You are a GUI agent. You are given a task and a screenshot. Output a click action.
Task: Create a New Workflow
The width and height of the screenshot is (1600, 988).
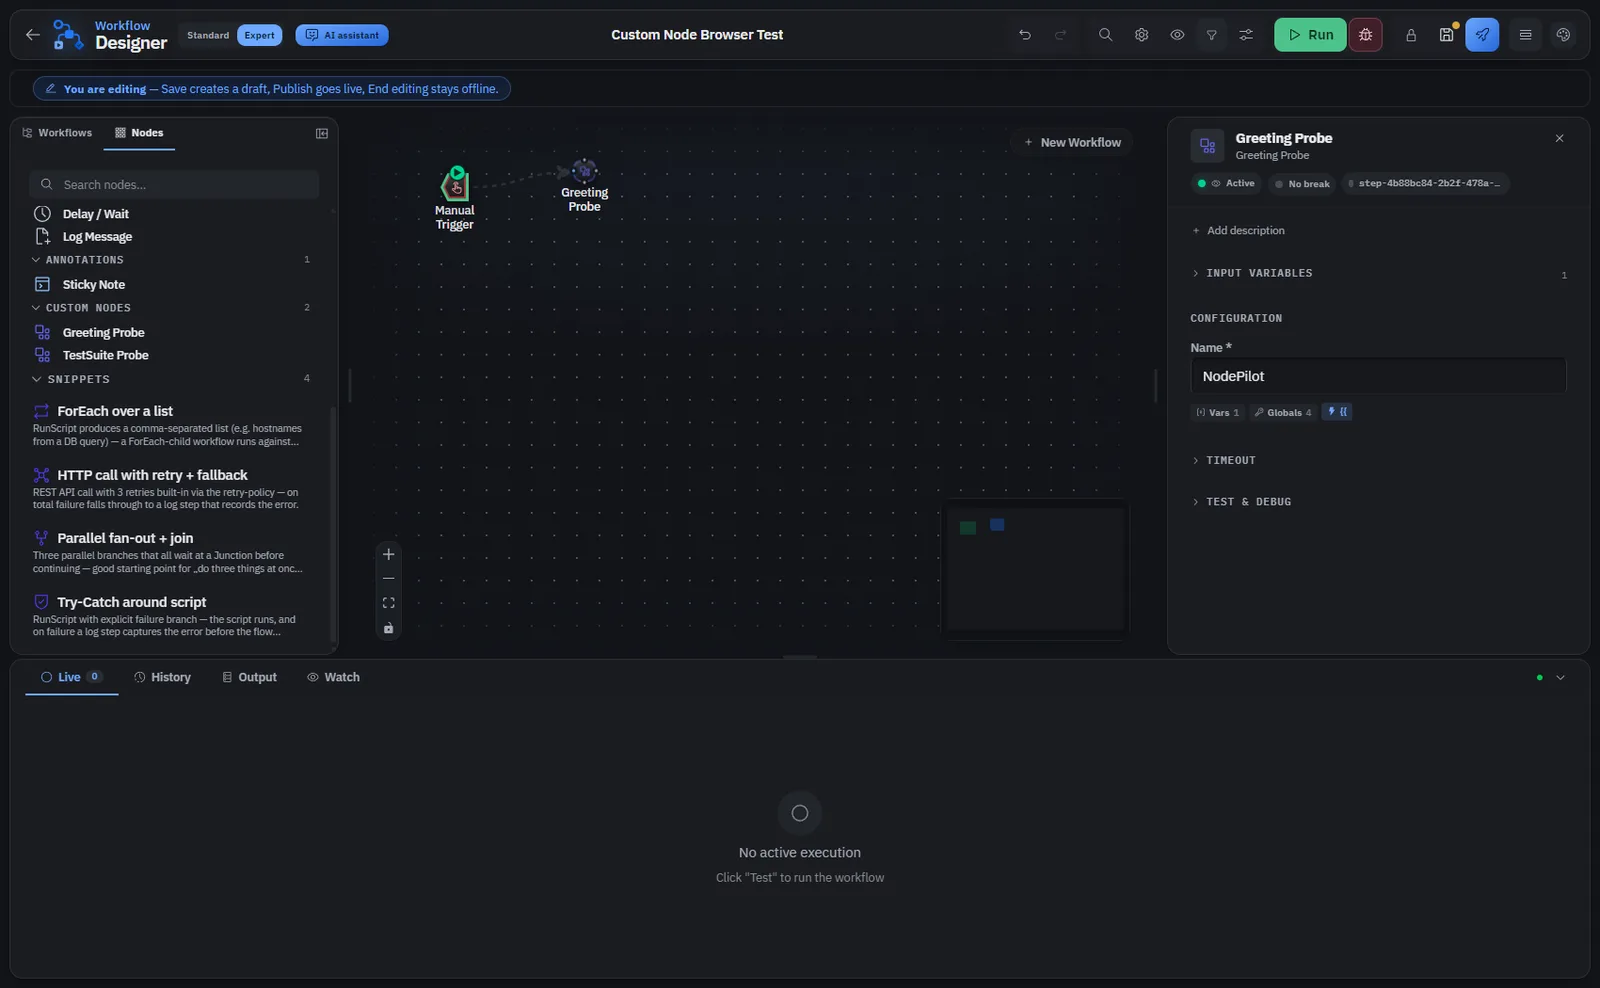click(1071, 143)
